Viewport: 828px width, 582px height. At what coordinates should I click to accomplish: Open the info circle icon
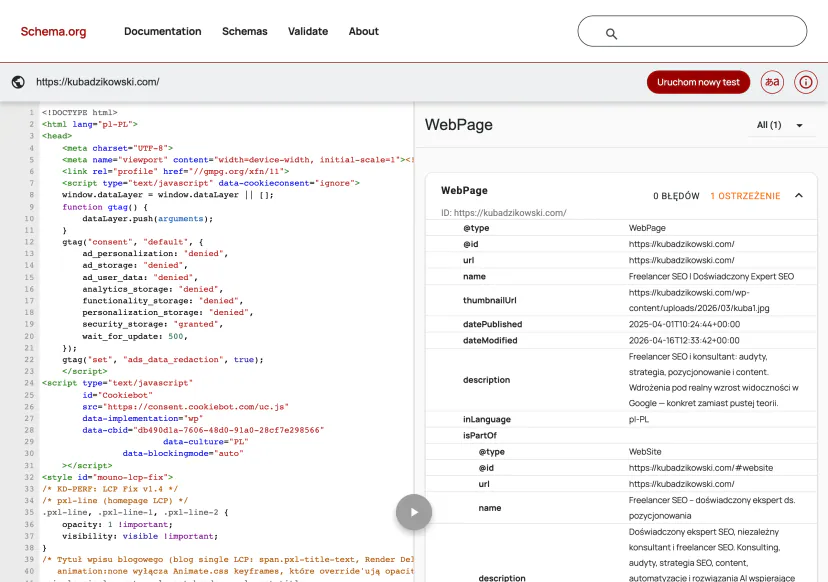pos(805,82)
